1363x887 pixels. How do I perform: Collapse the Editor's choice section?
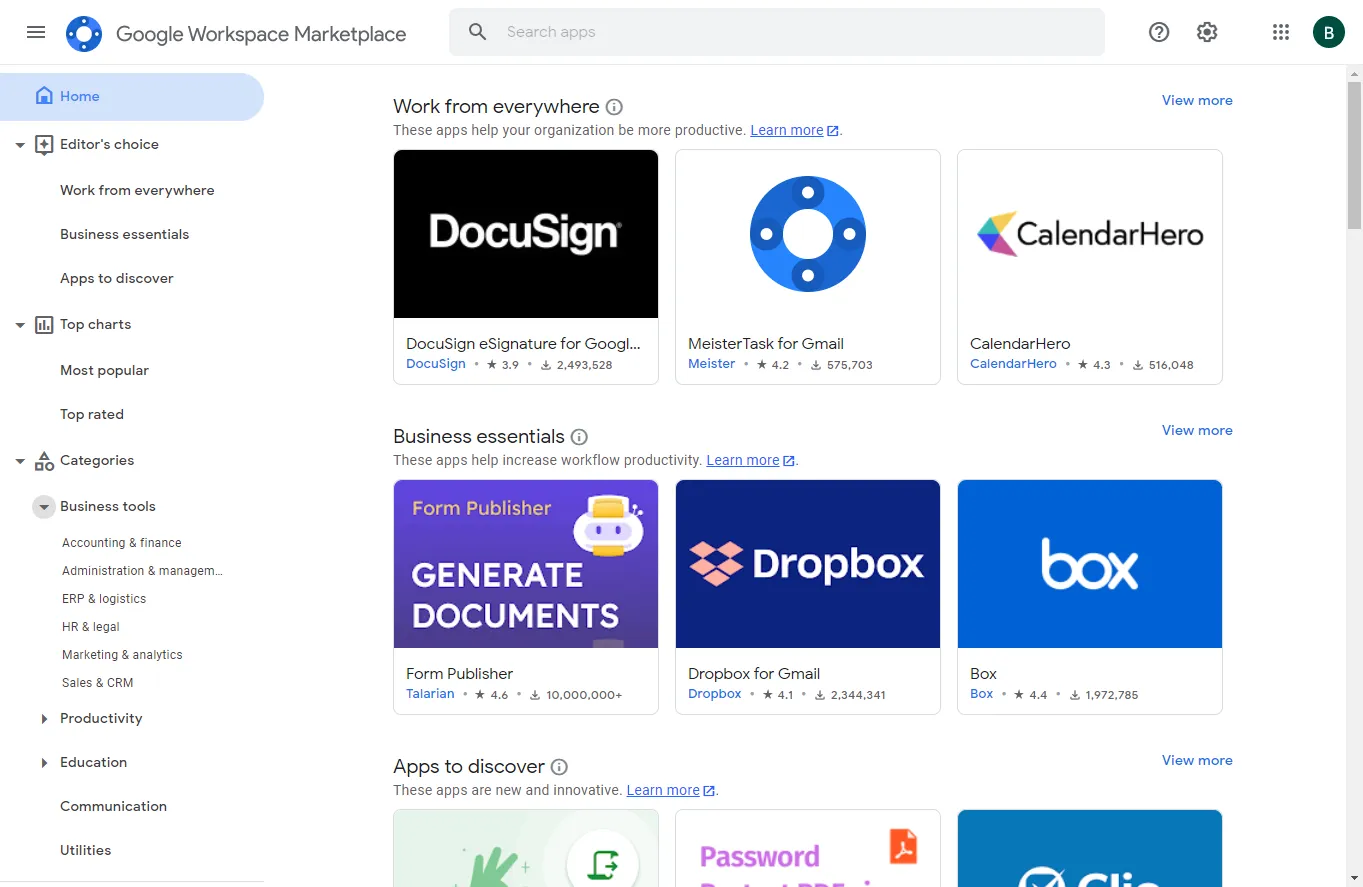[20, 145]
